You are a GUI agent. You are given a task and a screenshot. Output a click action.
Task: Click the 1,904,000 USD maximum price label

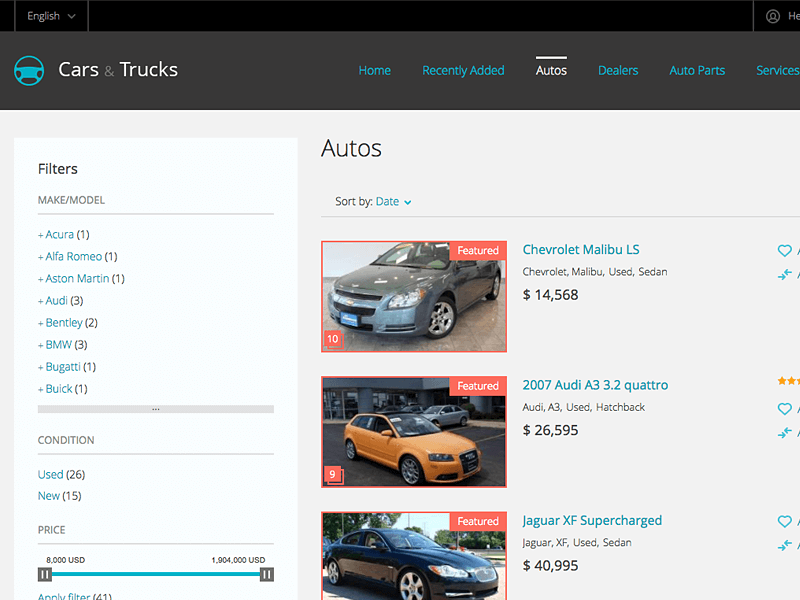coord(238,560)
